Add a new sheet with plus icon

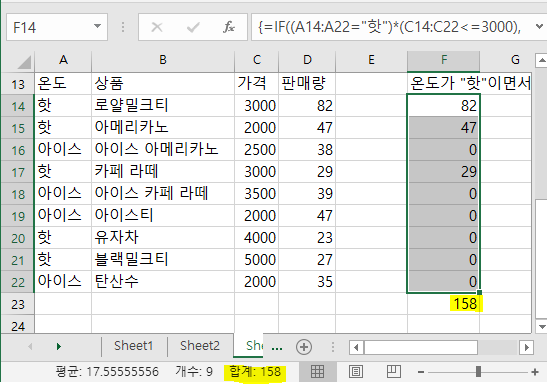[x=304, y=347]
